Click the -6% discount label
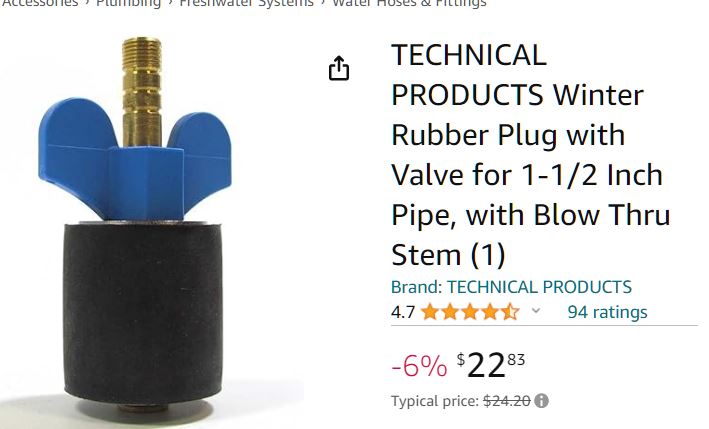 coord(419,366)
